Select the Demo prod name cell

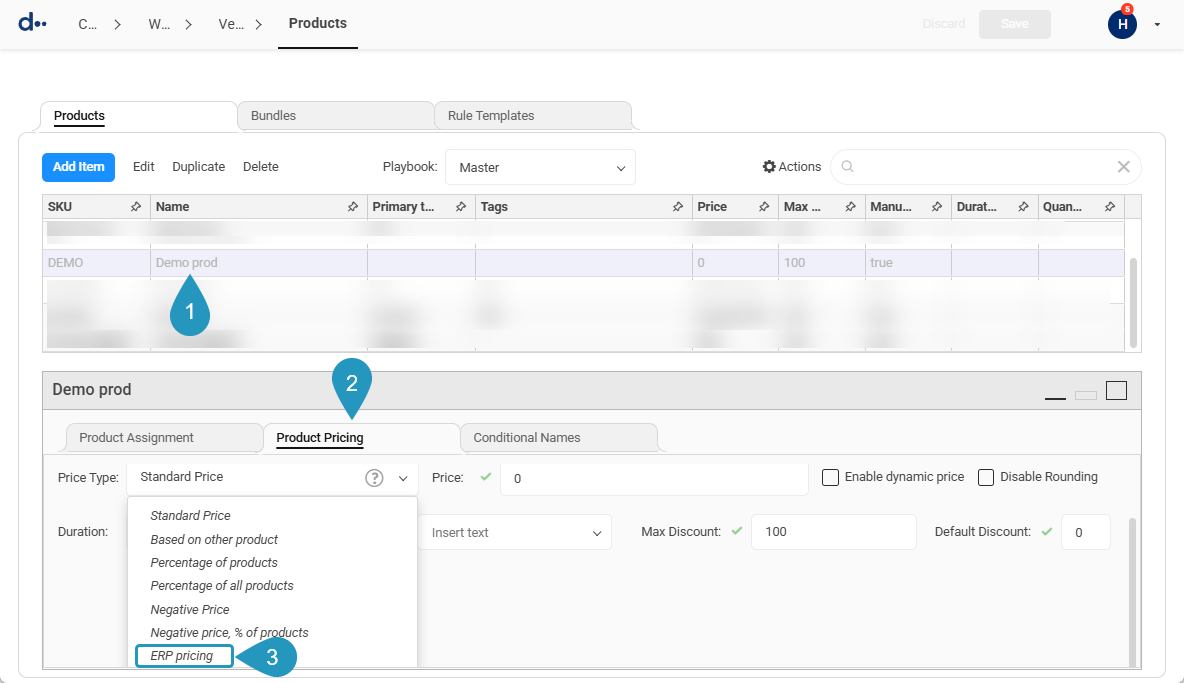point(259,263)
